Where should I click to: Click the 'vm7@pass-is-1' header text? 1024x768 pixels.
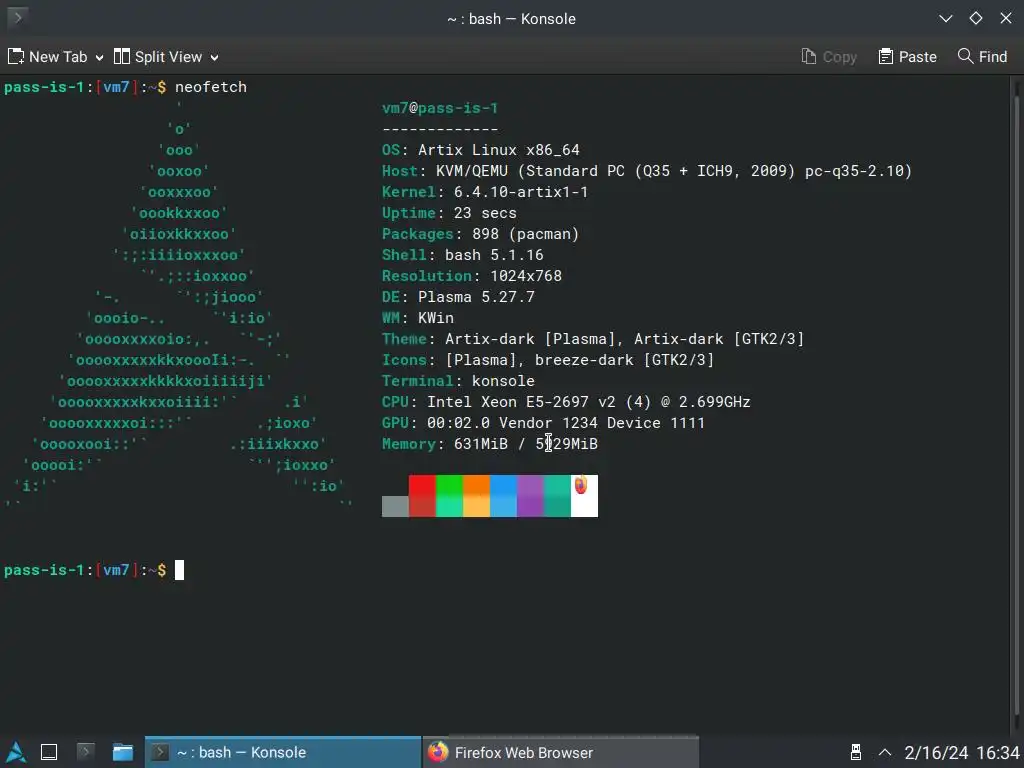pos(440,108)
